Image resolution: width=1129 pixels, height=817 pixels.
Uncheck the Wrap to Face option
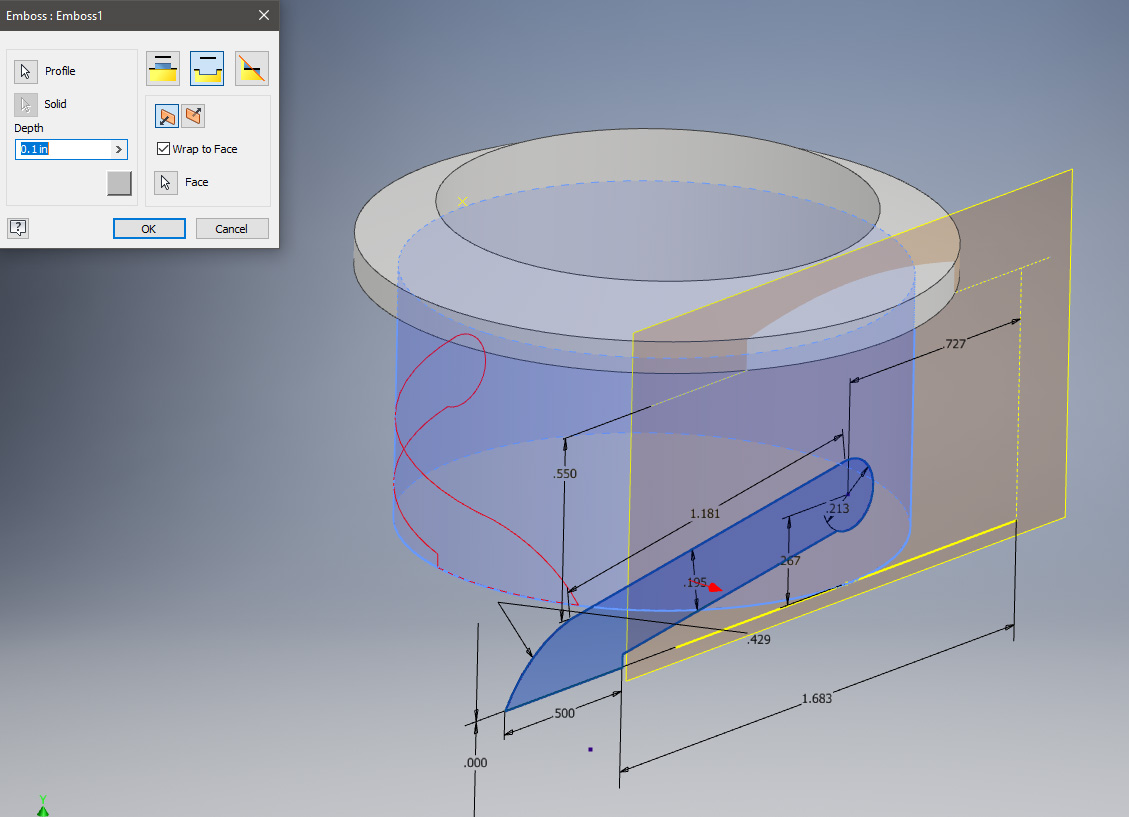163,148
